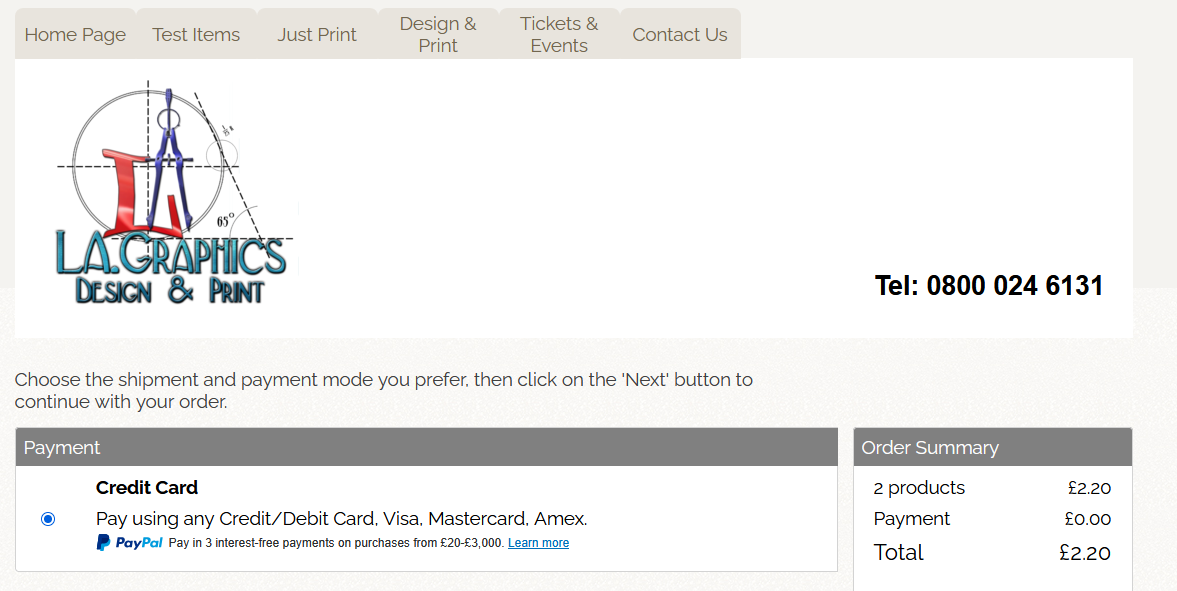Go to the Test Items tab

click(x=196, y=34)
